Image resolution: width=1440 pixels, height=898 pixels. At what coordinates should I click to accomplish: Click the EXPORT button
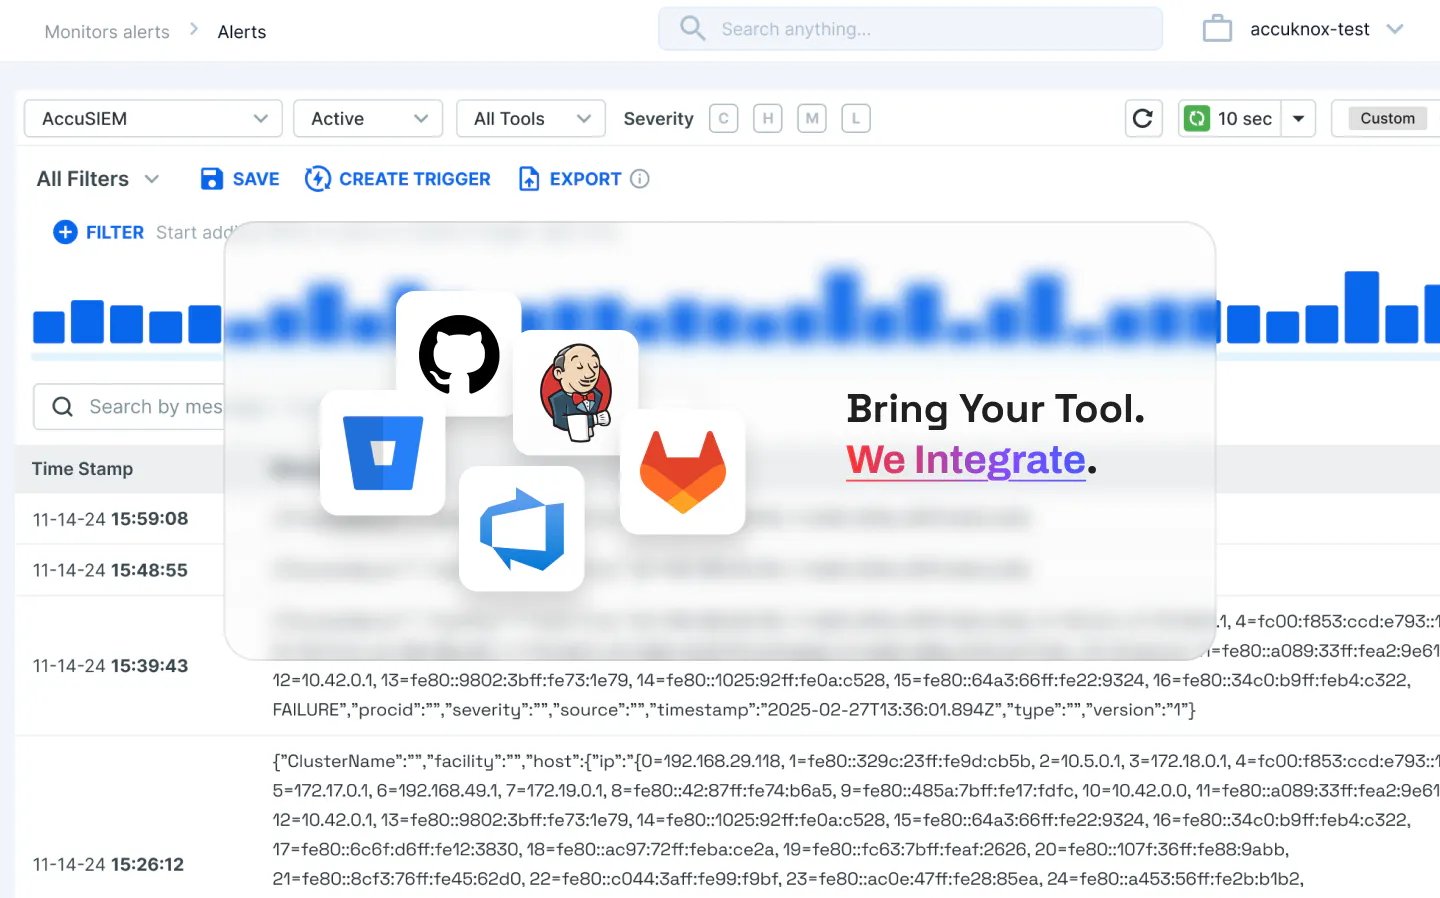click(x=571, y=179)
